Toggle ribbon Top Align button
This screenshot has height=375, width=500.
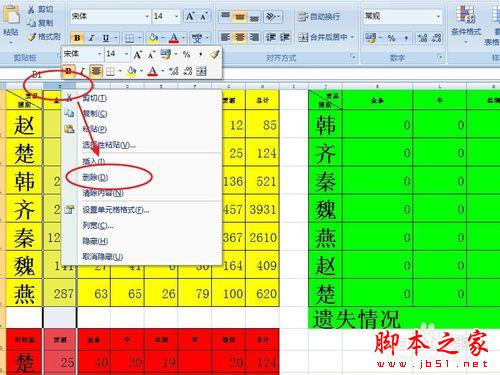coord(225,16)
